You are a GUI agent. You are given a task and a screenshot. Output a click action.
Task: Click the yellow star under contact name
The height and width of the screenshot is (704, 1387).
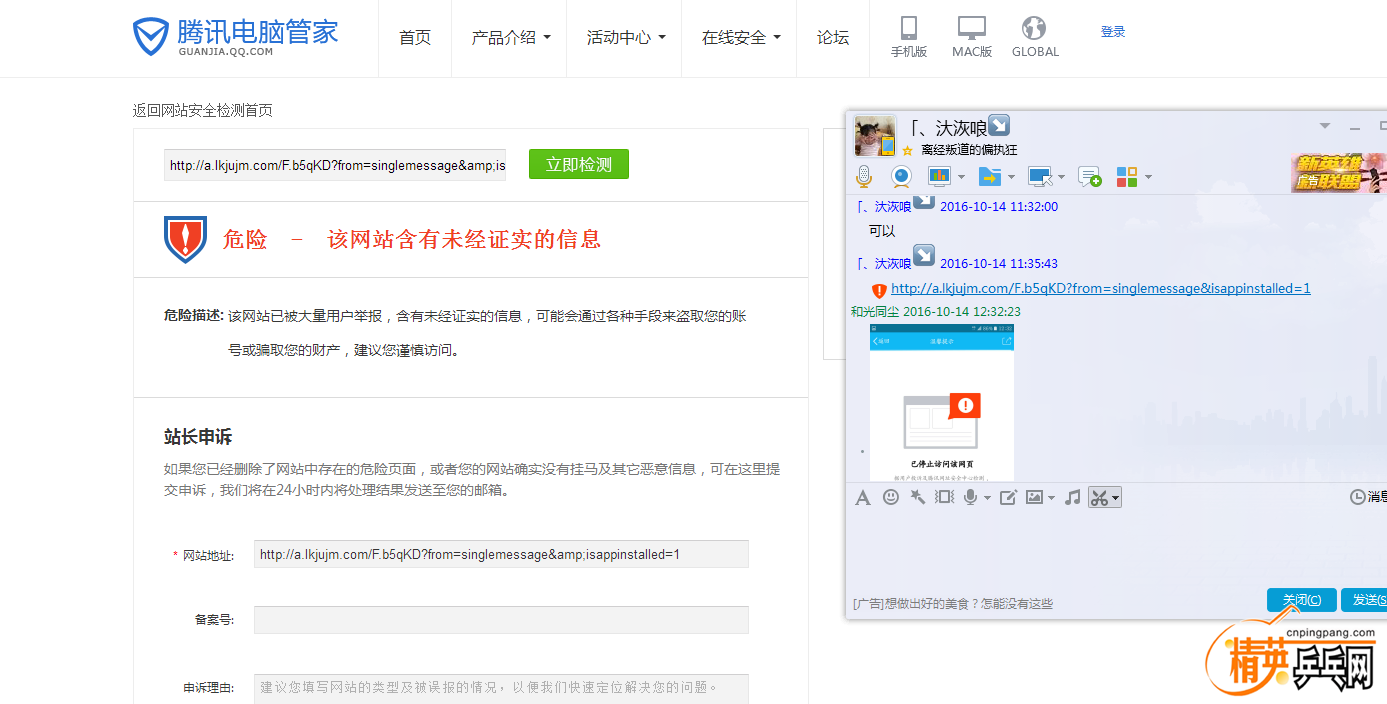click(x=907, y=150)
